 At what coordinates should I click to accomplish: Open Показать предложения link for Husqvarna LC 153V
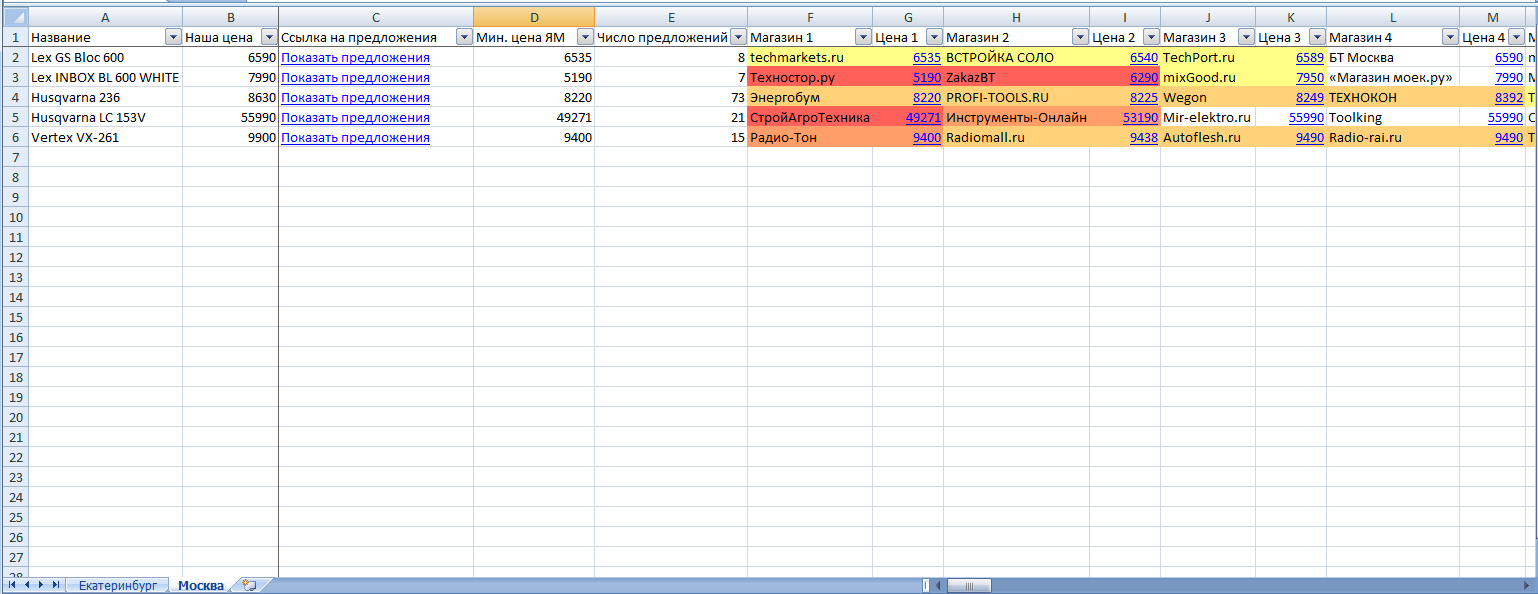tap(355, 117)
